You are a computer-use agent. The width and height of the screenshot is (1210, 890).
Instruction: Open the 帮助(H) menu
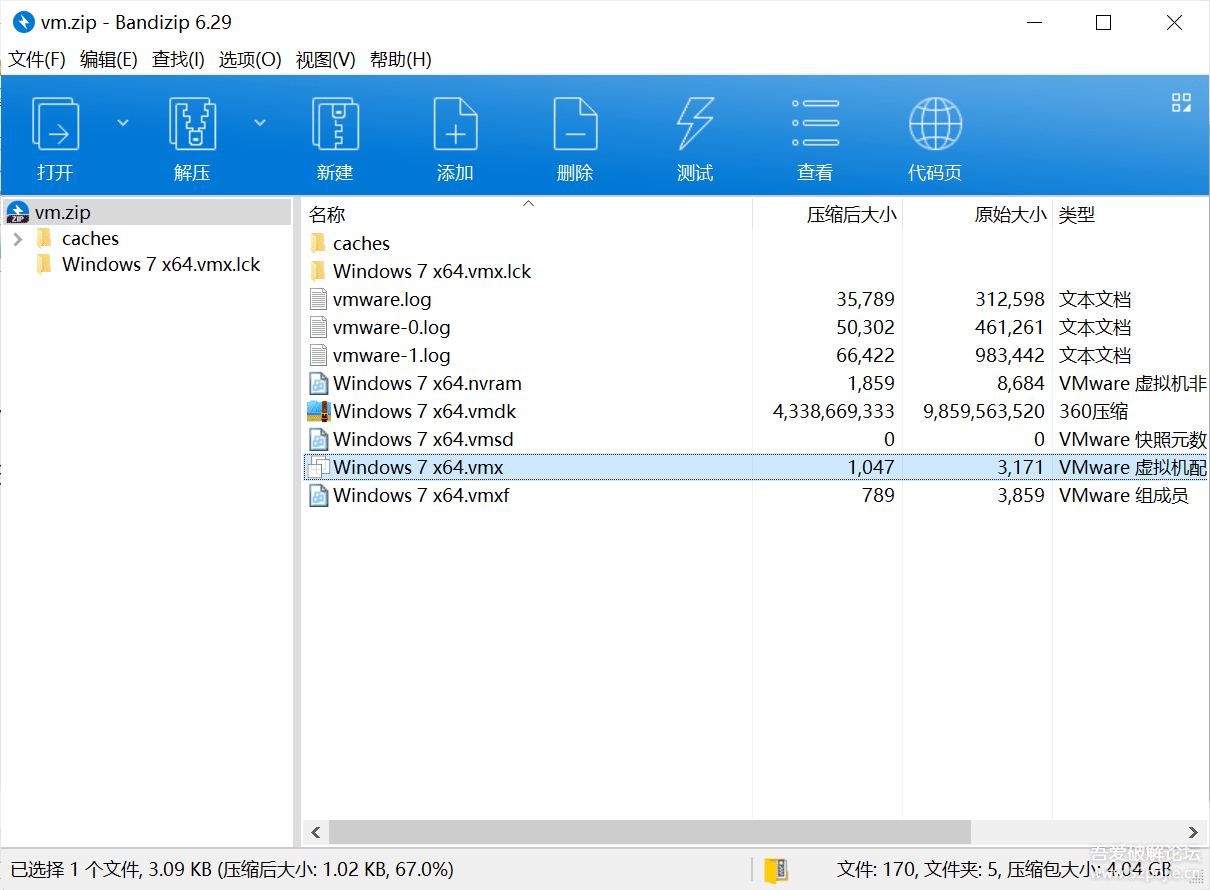point(400,60)
